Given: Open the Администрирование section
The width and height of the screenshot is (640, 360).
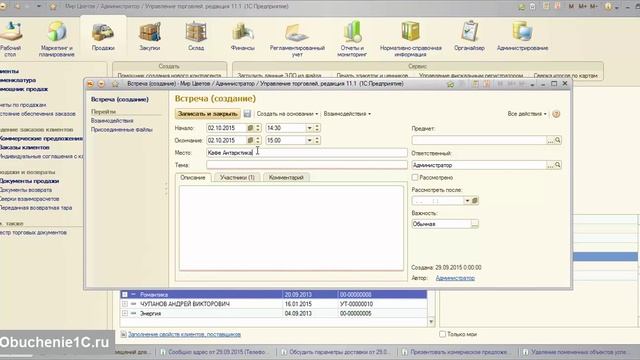Looking at the screenshot, I should (x=522, y=37).
